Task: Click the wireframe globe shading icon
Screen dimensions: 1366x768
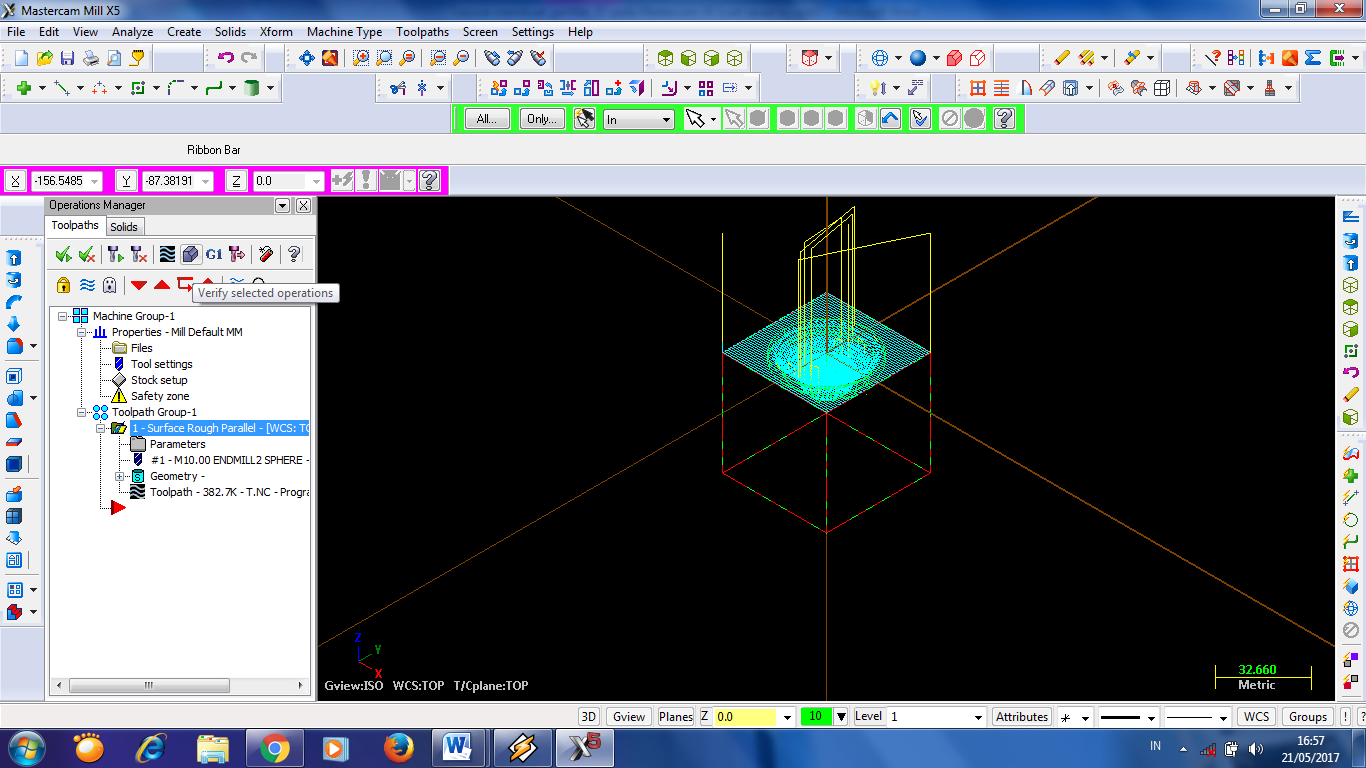Action: tap(880, 58)
